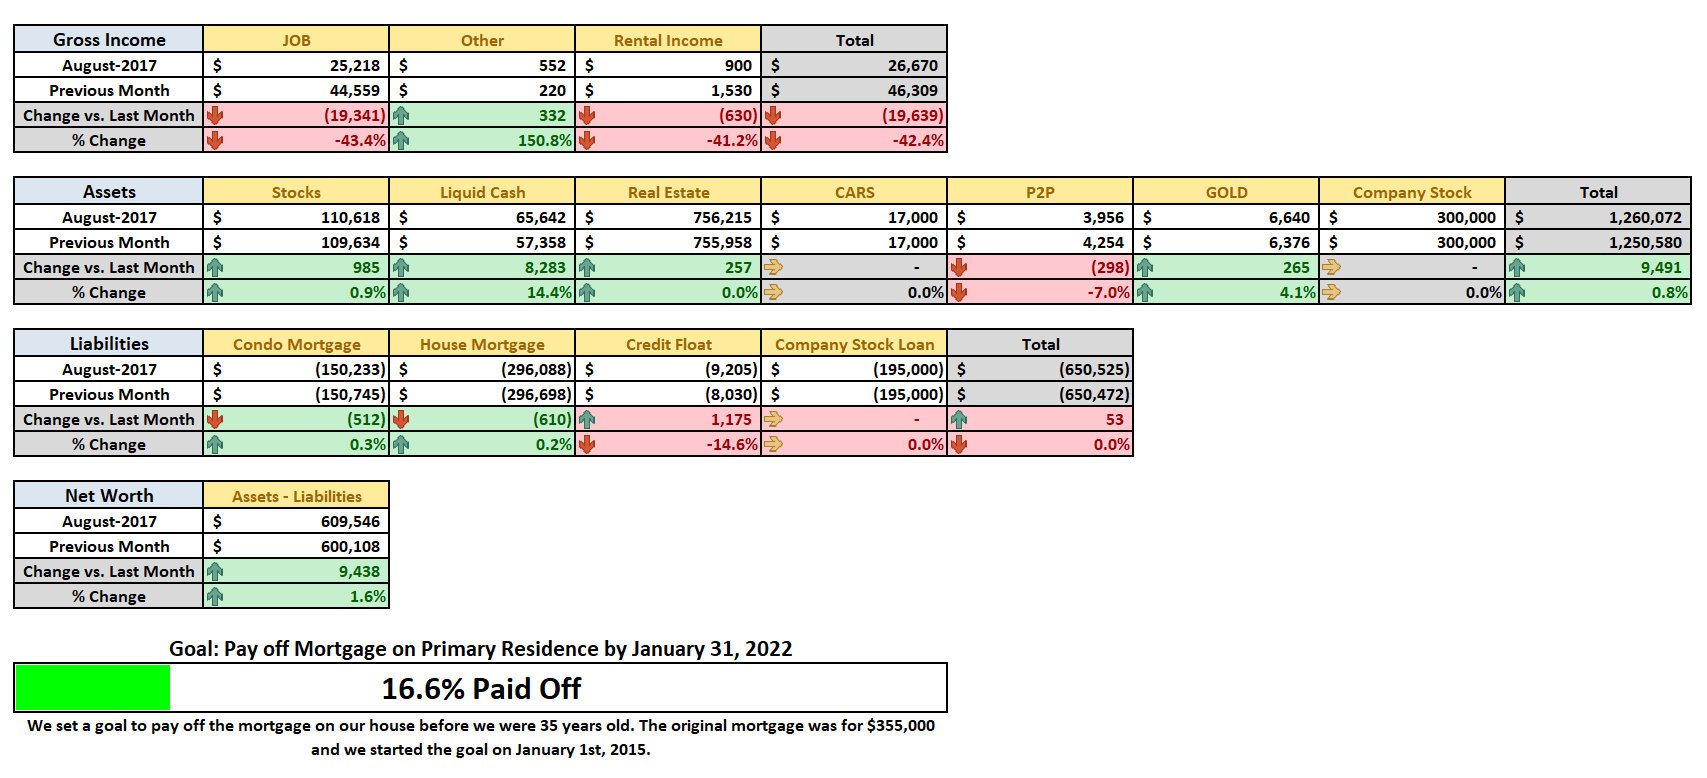
Task: Click red down arrow next to P2P (298)
Action: [x=959, y=268]
